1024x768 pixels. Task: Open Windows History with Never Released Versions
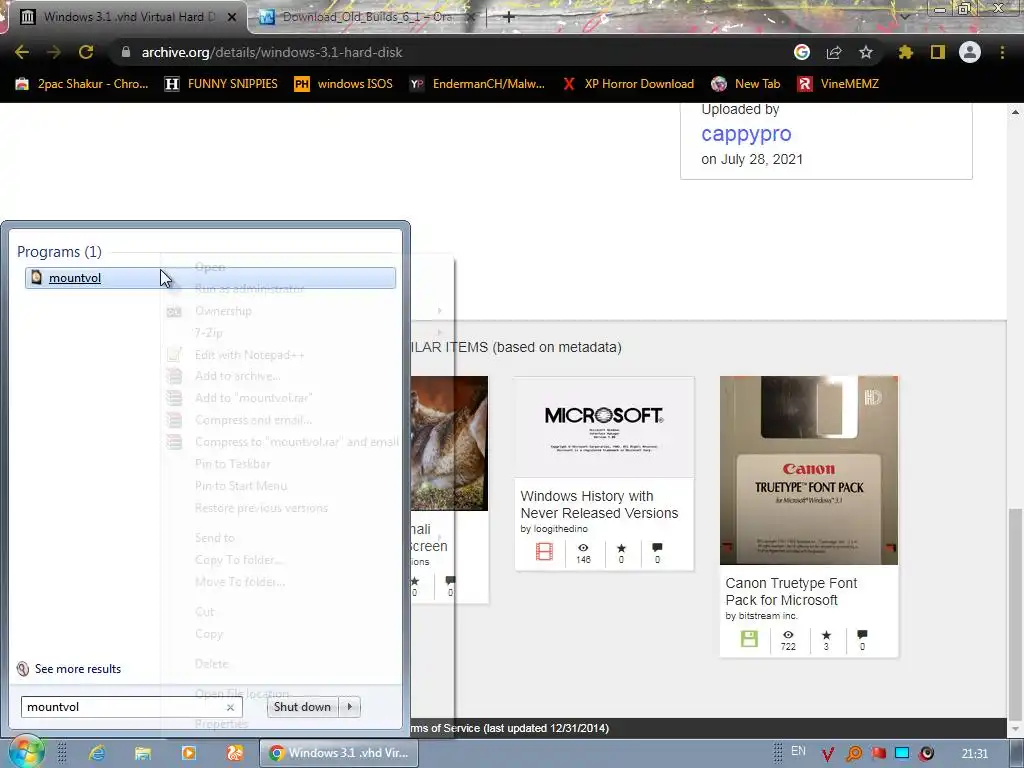[599, 505]
